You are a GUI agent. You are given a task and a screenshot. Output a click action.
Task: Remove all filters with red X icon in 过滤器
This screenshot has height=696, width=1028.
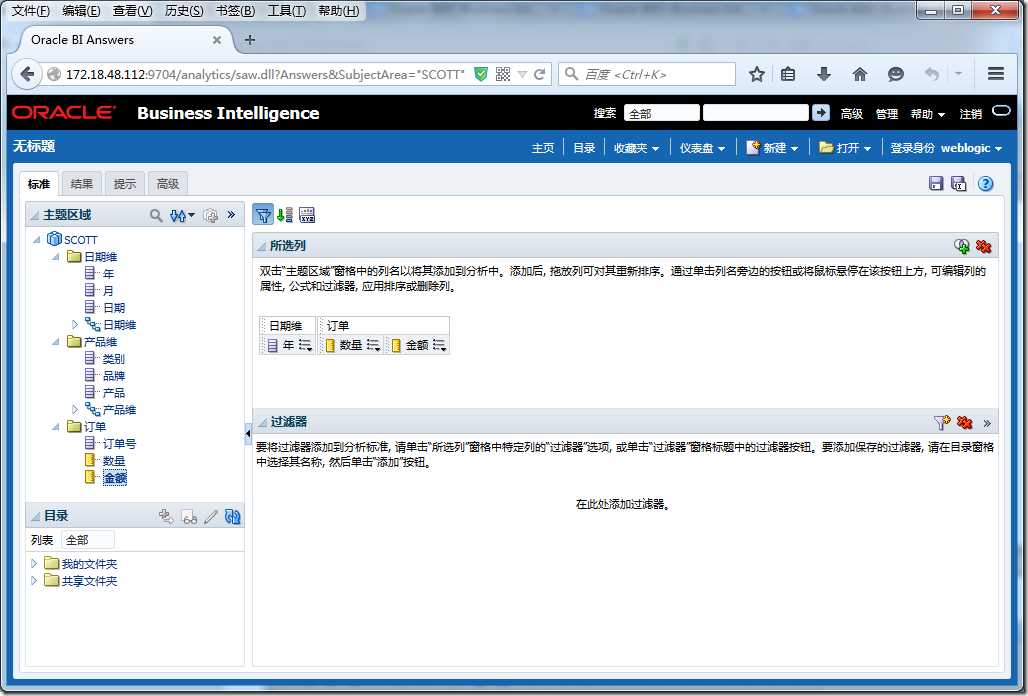964,423
